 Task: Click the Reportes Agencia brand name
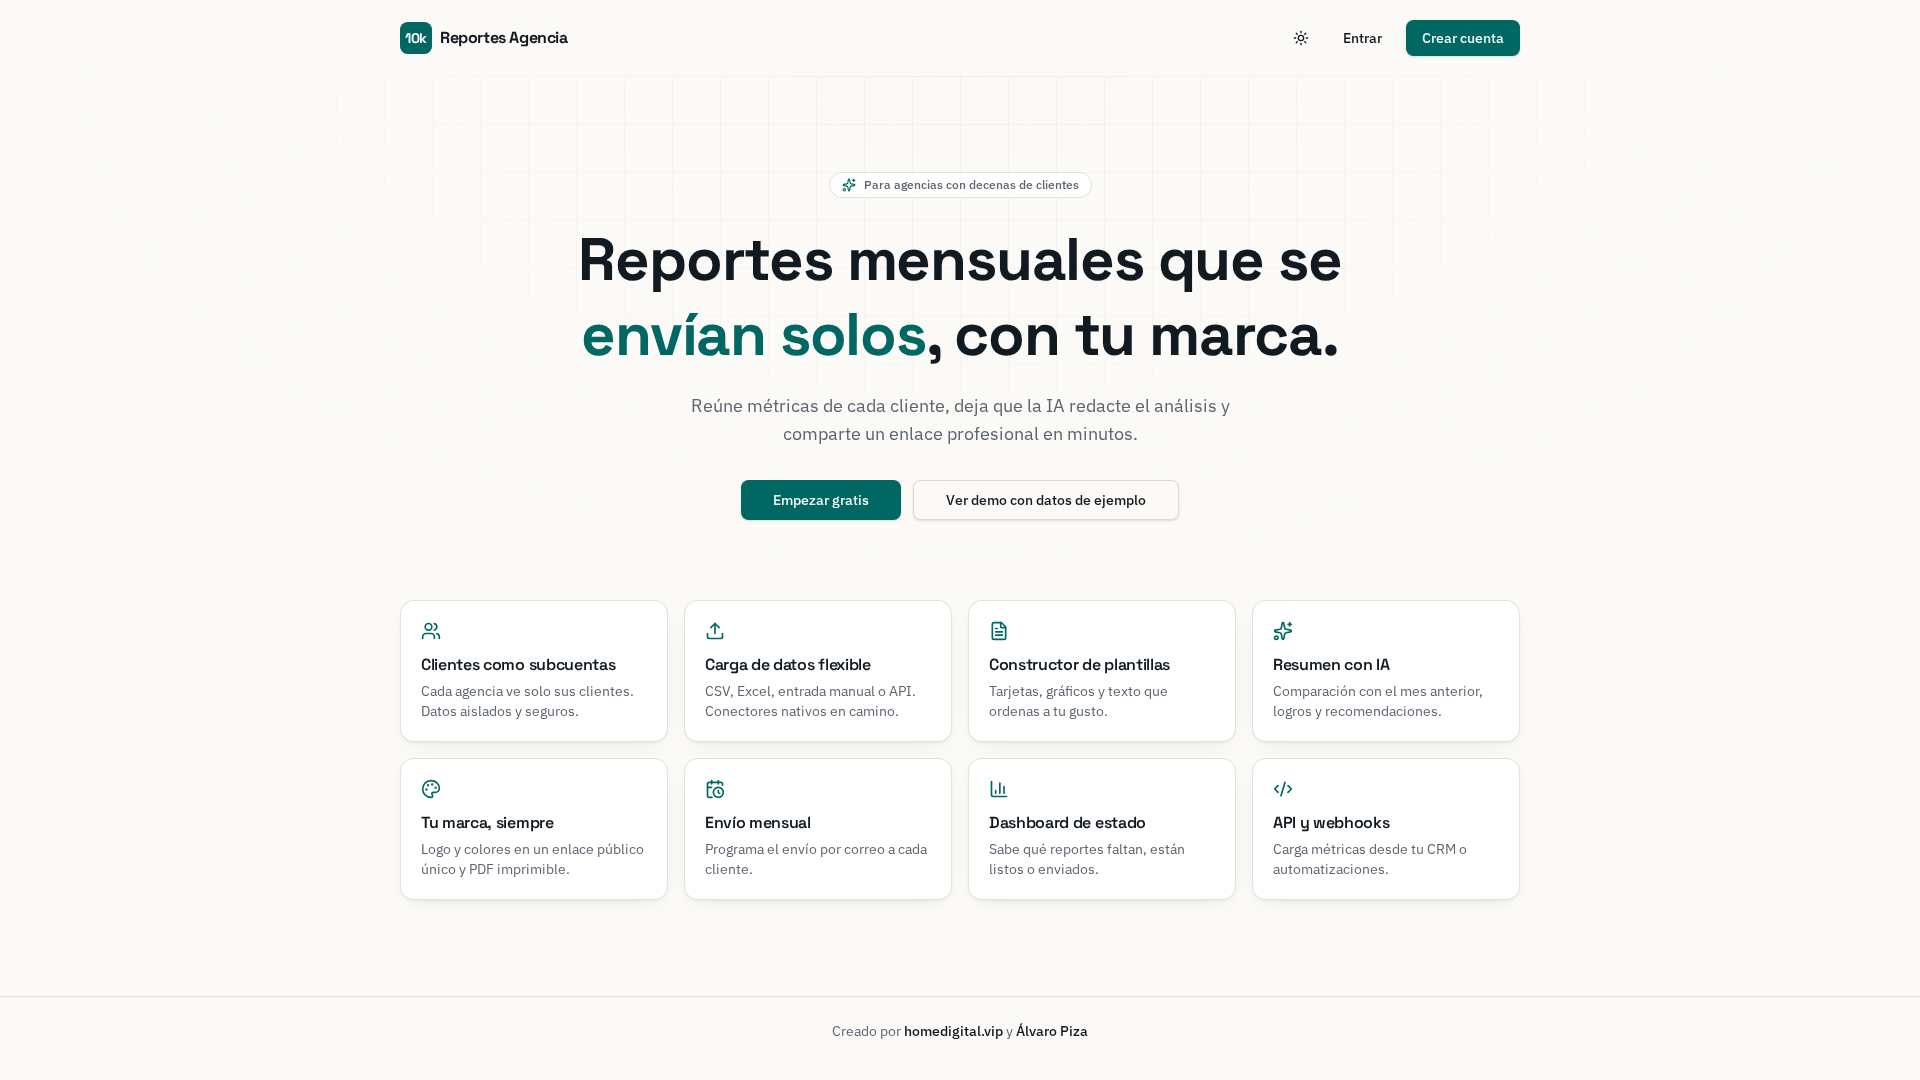point(504,38)
